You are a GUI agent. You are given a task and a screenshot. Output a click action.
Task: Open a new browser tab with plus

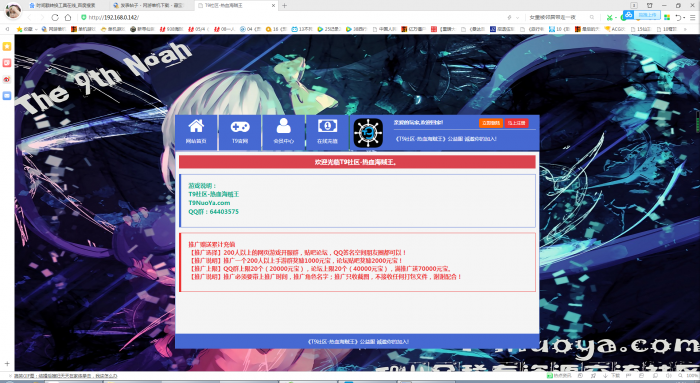(284, 5)
